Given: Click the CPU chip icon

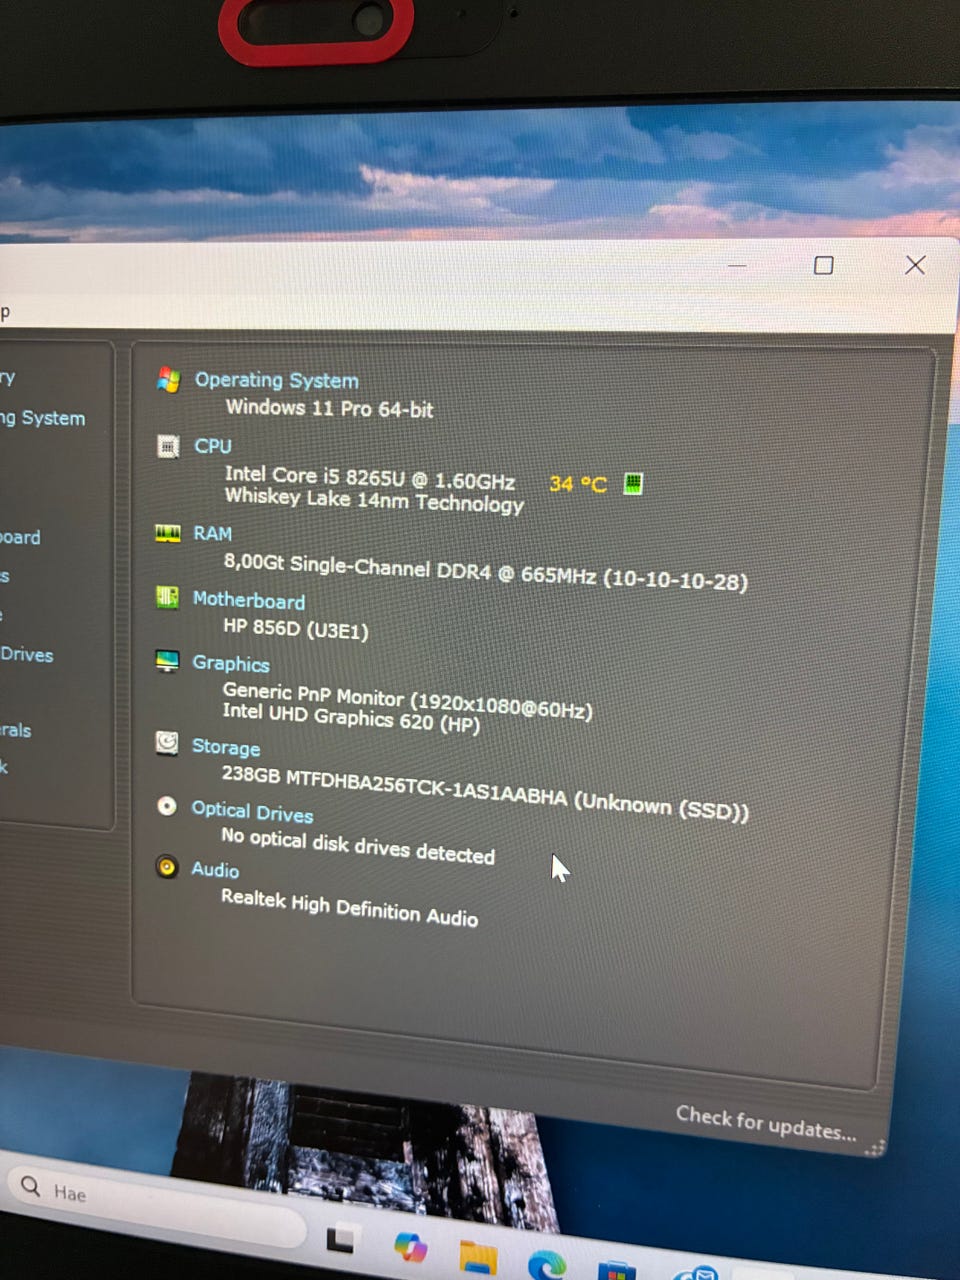Looking at the screenshot, I should (168, 446).
